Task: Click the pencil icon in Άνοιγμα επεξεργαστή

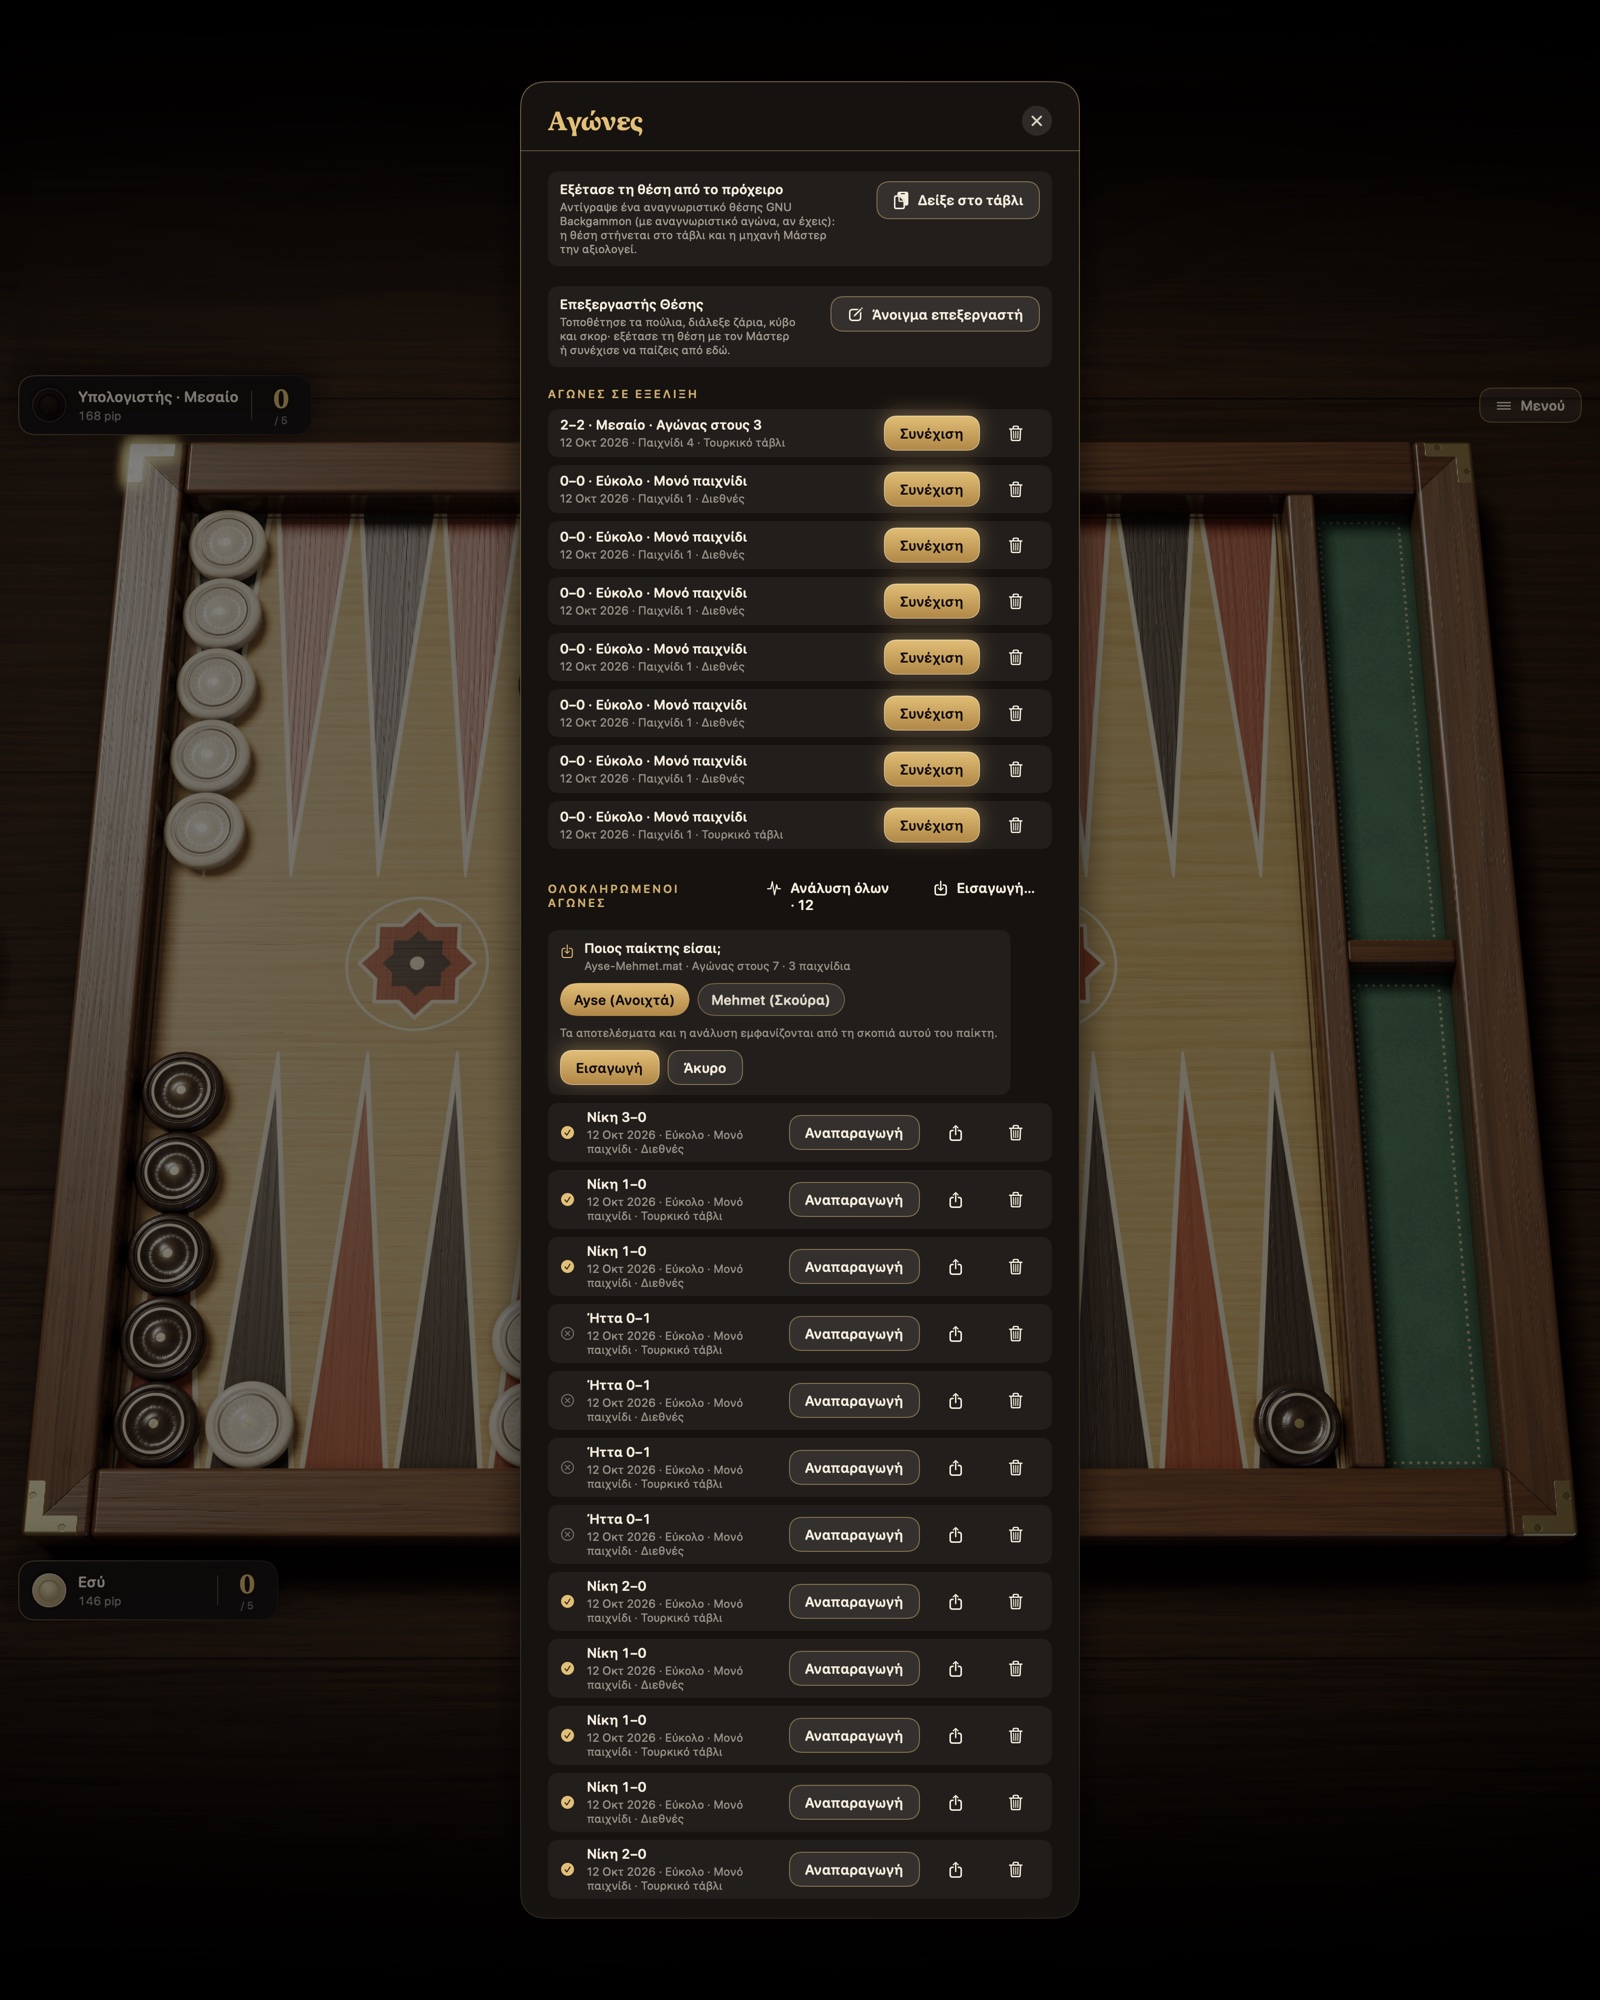Action: (x=855, y=314)
